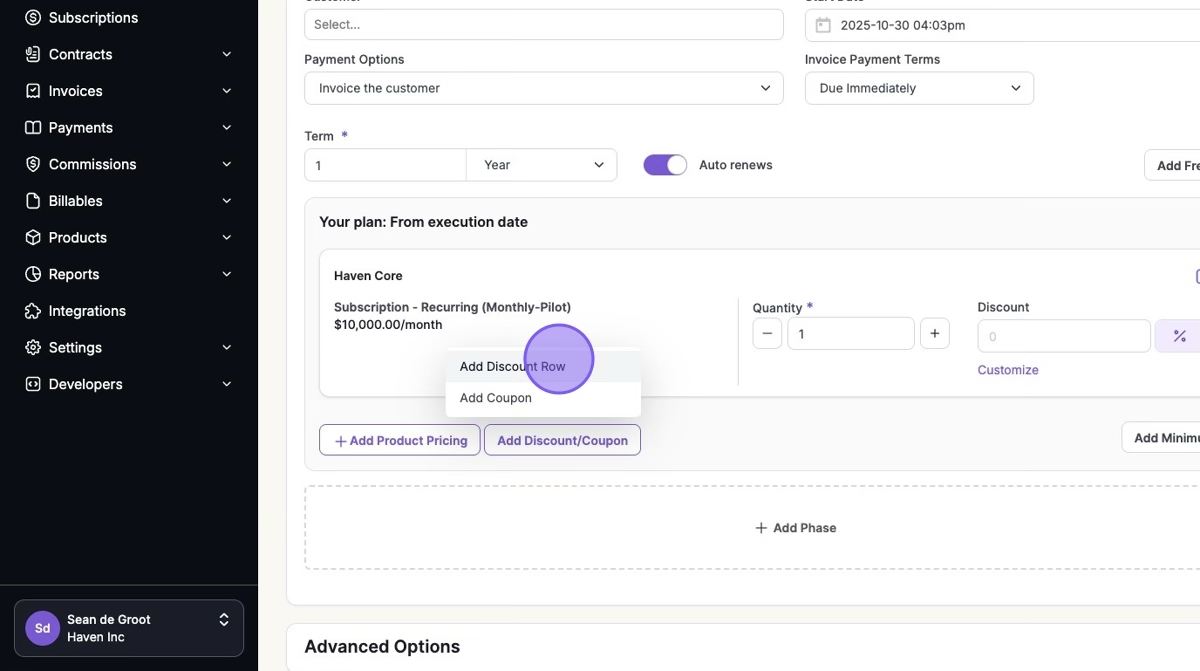Screen dimensions: 1200x671
Task: Open the Invoice Payment Terms dropdown
Action: pyautogui.click(x=918, y=88)
